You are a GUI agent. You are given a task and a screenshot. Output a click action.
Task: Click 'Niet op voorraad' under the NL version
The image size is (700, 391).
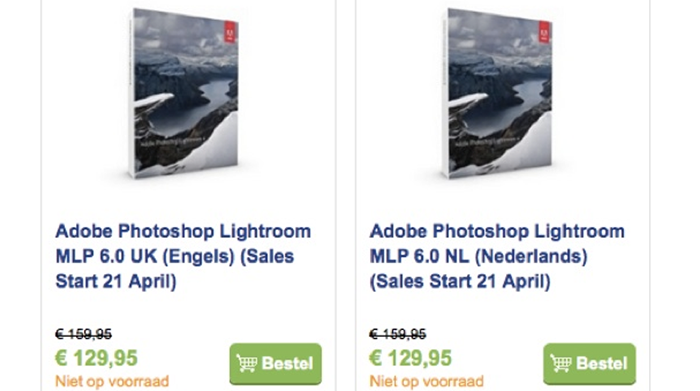pos(426,381)
